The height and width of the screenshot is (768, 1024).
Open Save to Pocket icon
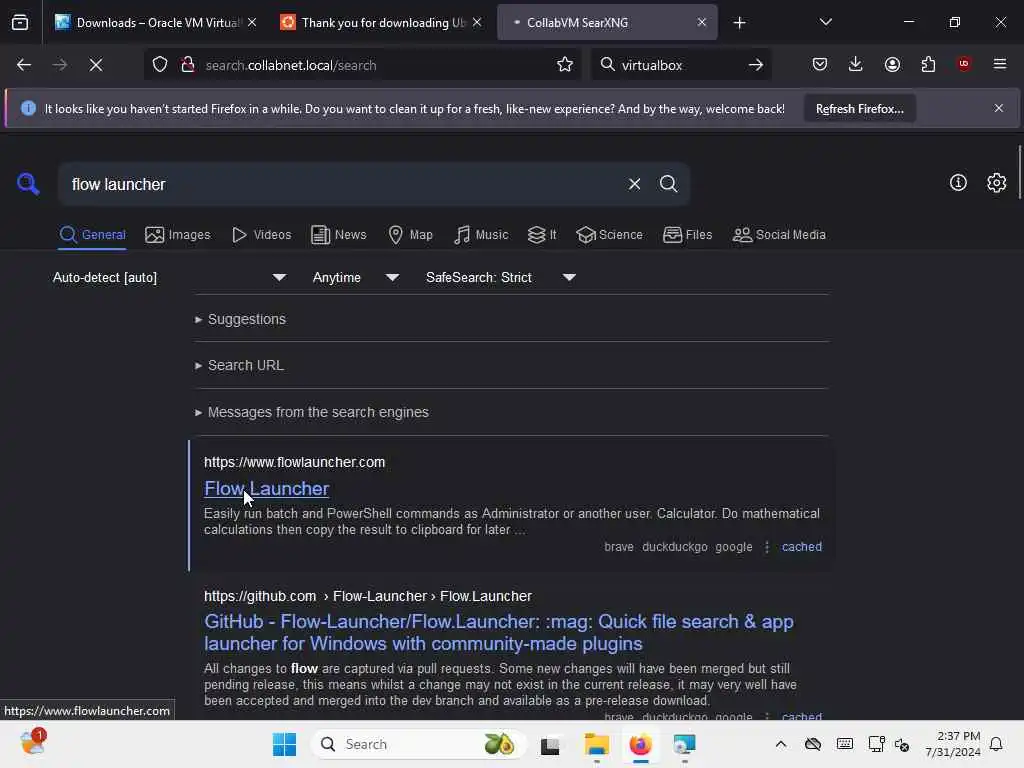(x=820, y=64)
